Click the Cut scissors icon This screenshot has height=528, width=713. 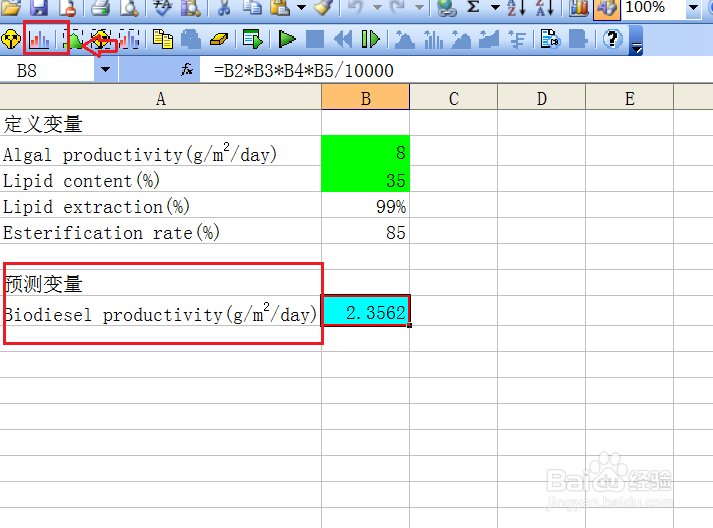coord(223,7)
